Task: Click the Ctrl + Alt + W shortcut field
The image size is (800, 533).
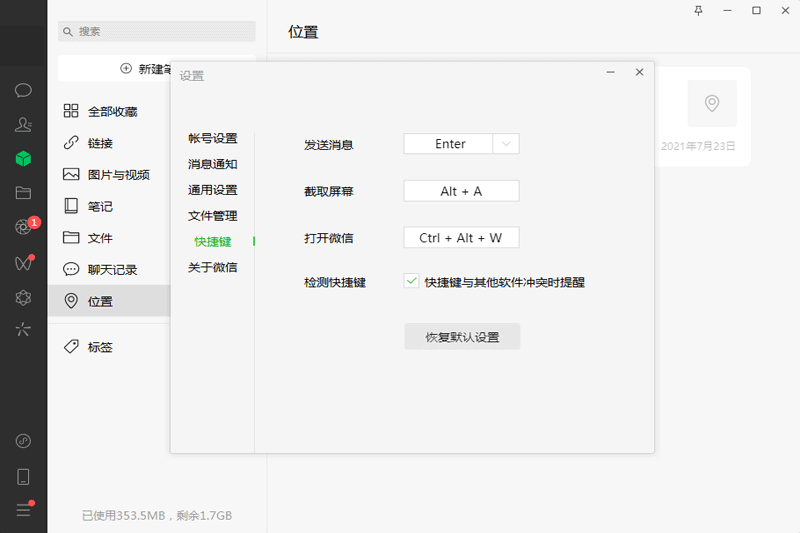Action: tap(461, 238)
